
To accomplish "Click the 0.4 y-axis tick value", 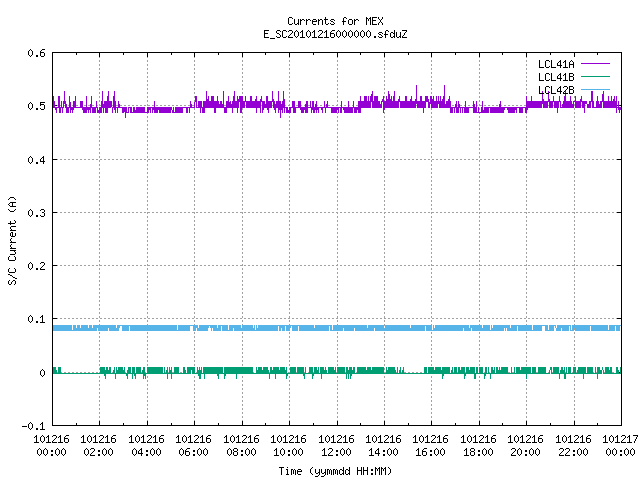I will click(36, 160).
